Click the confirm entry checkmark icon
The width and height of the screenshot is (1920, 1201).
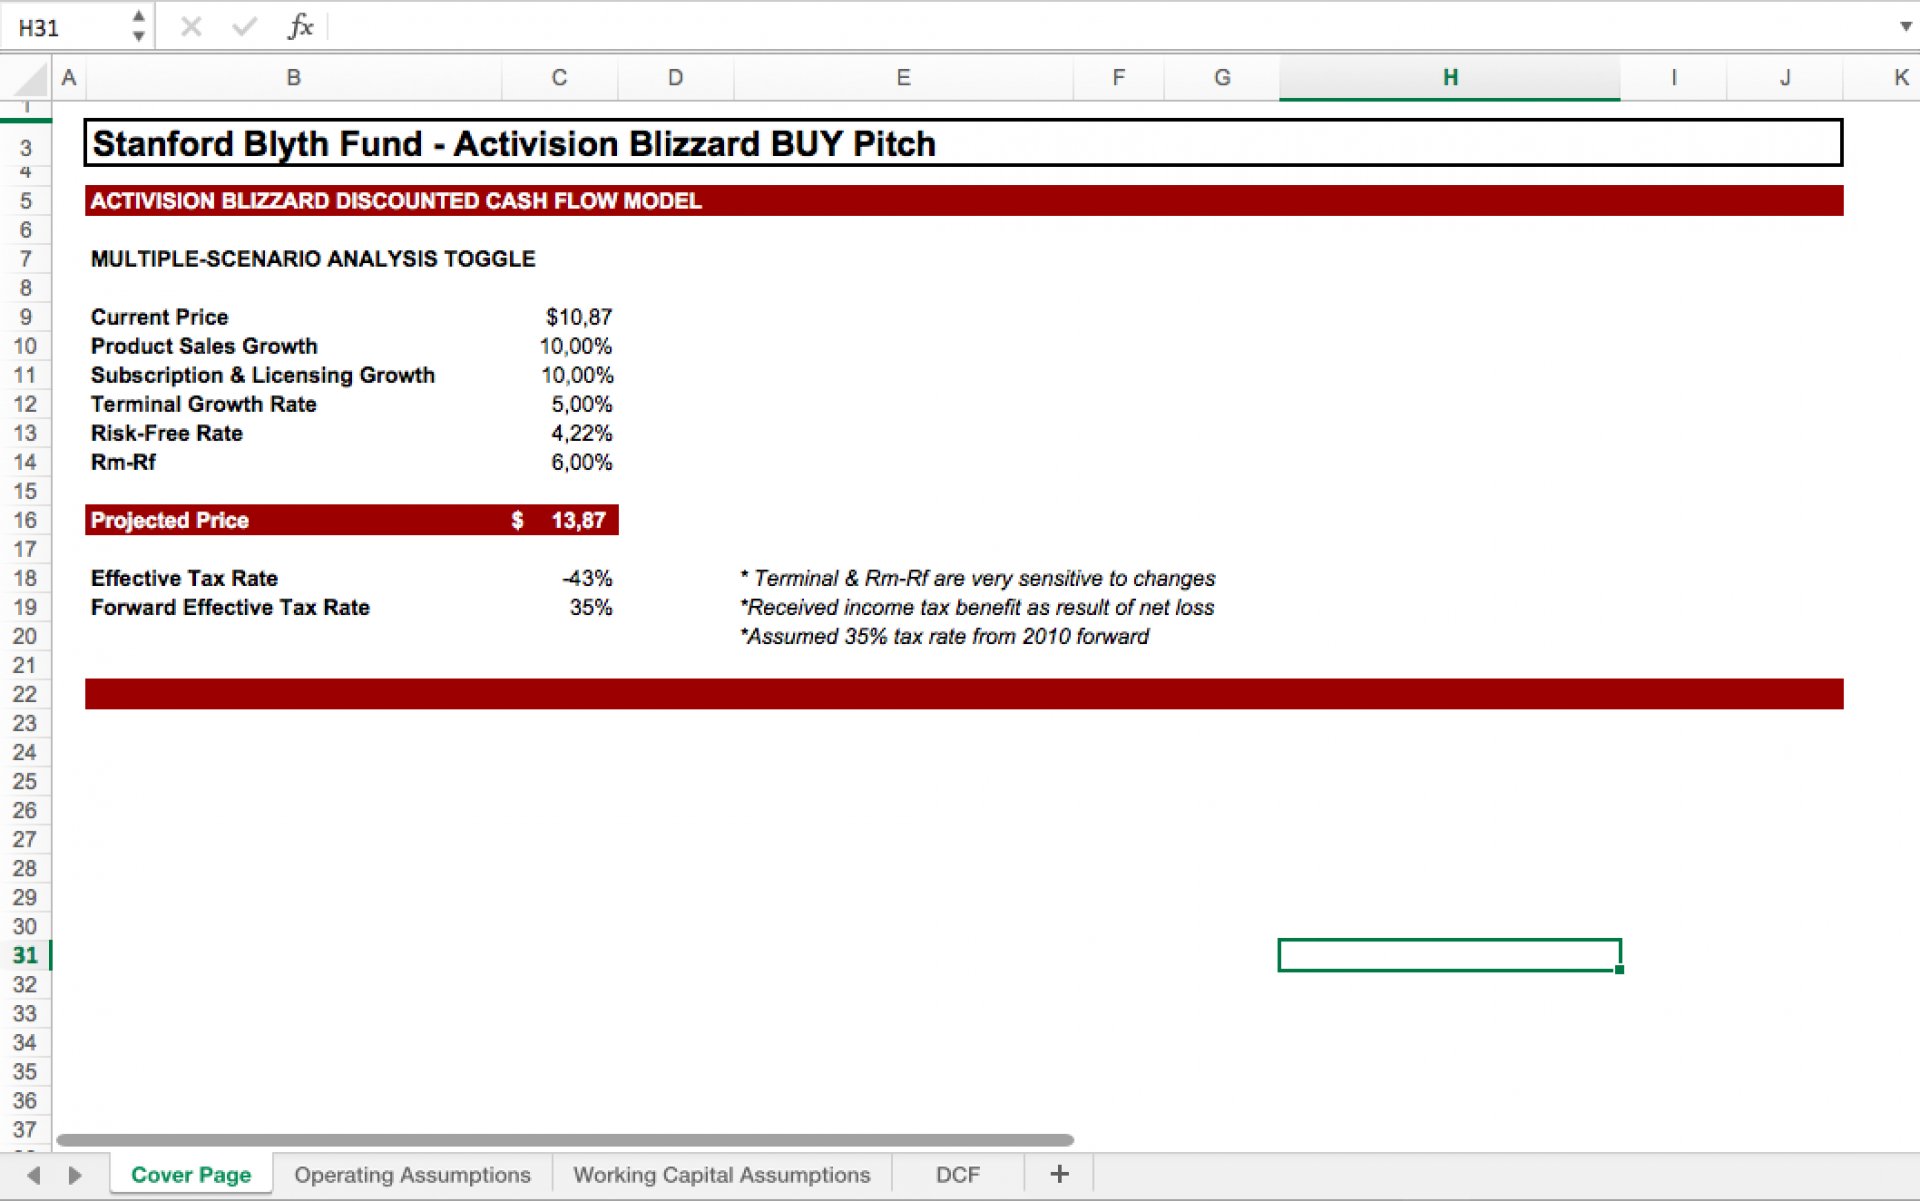(x=245, y=27)
